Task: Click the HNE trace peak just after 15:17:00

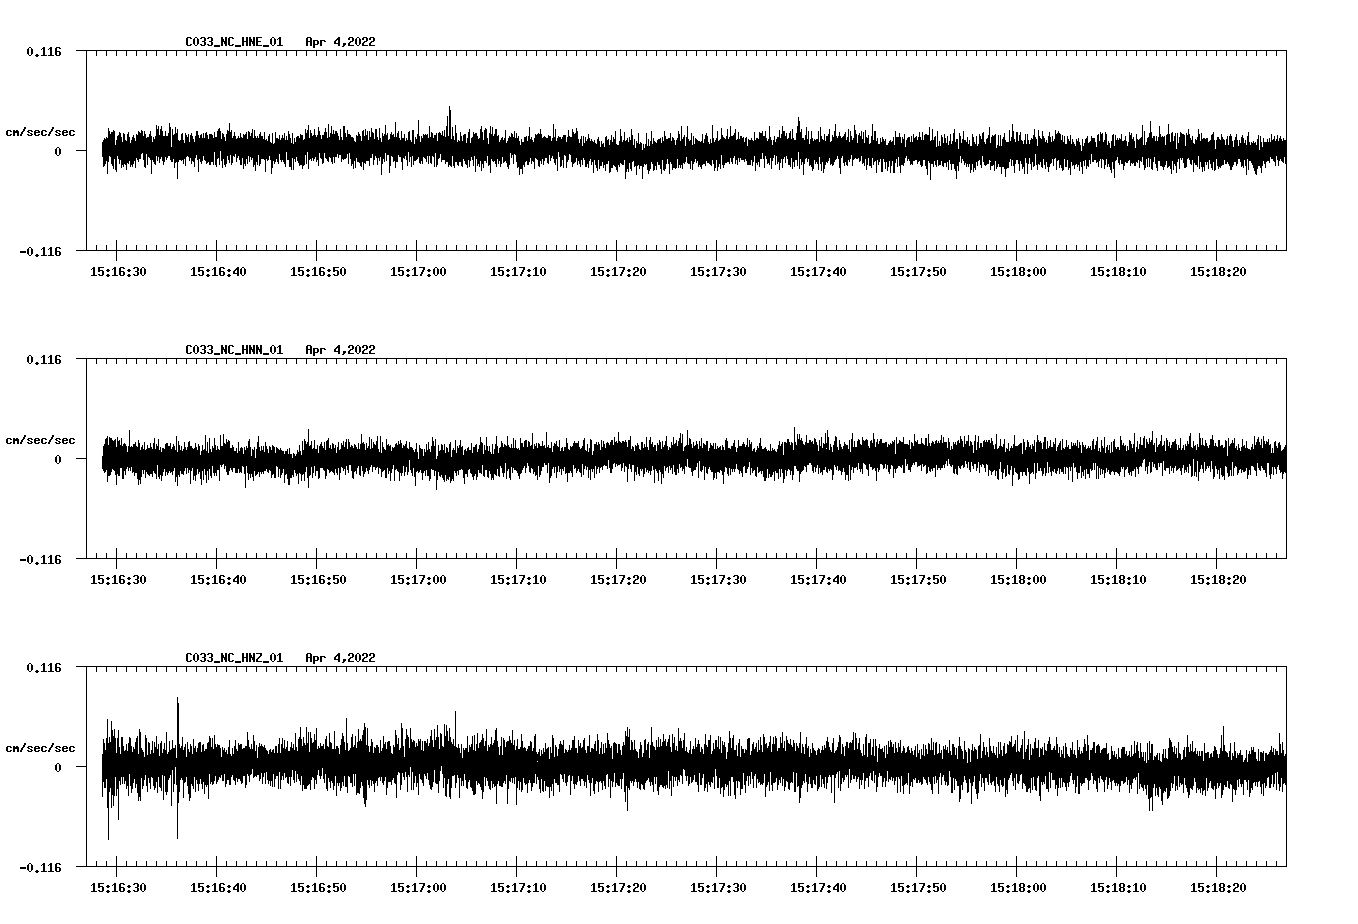Action: (449, 118)
